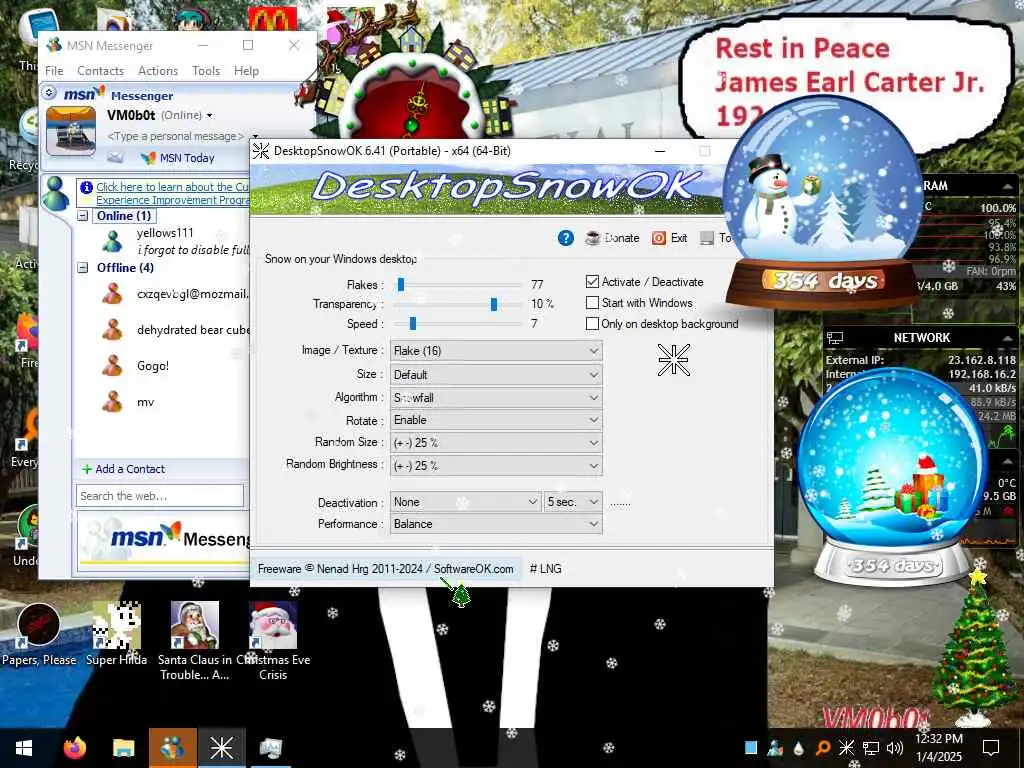Open the Tools menu in MSN Messenger
This screenshot has width=1024, height=768.
click(206, 71)
